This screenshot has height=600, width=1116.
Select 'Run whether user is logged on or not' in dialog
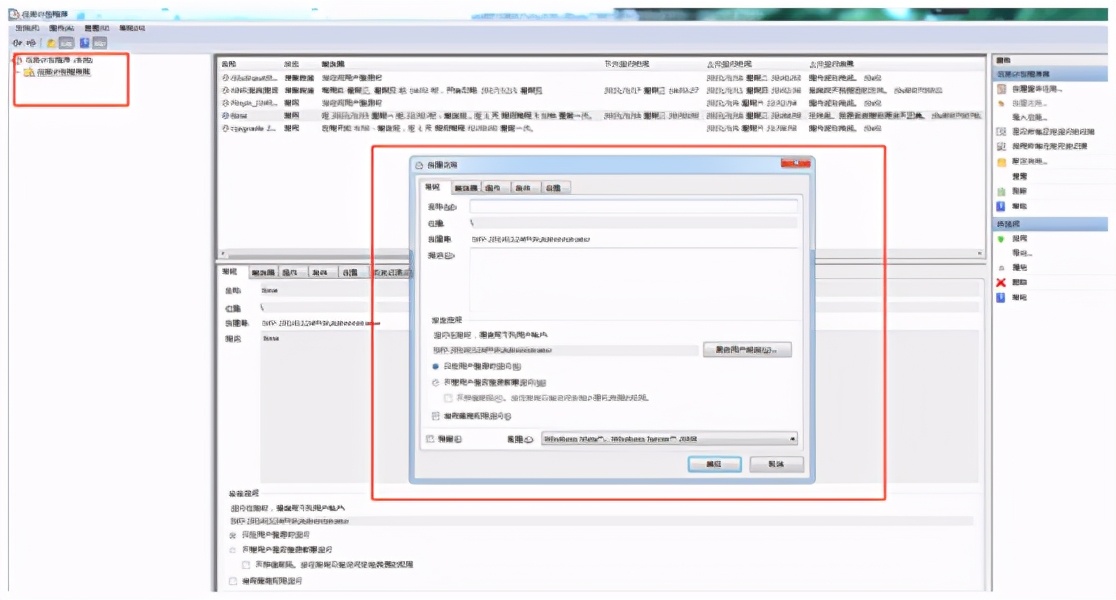pos(436,383)
